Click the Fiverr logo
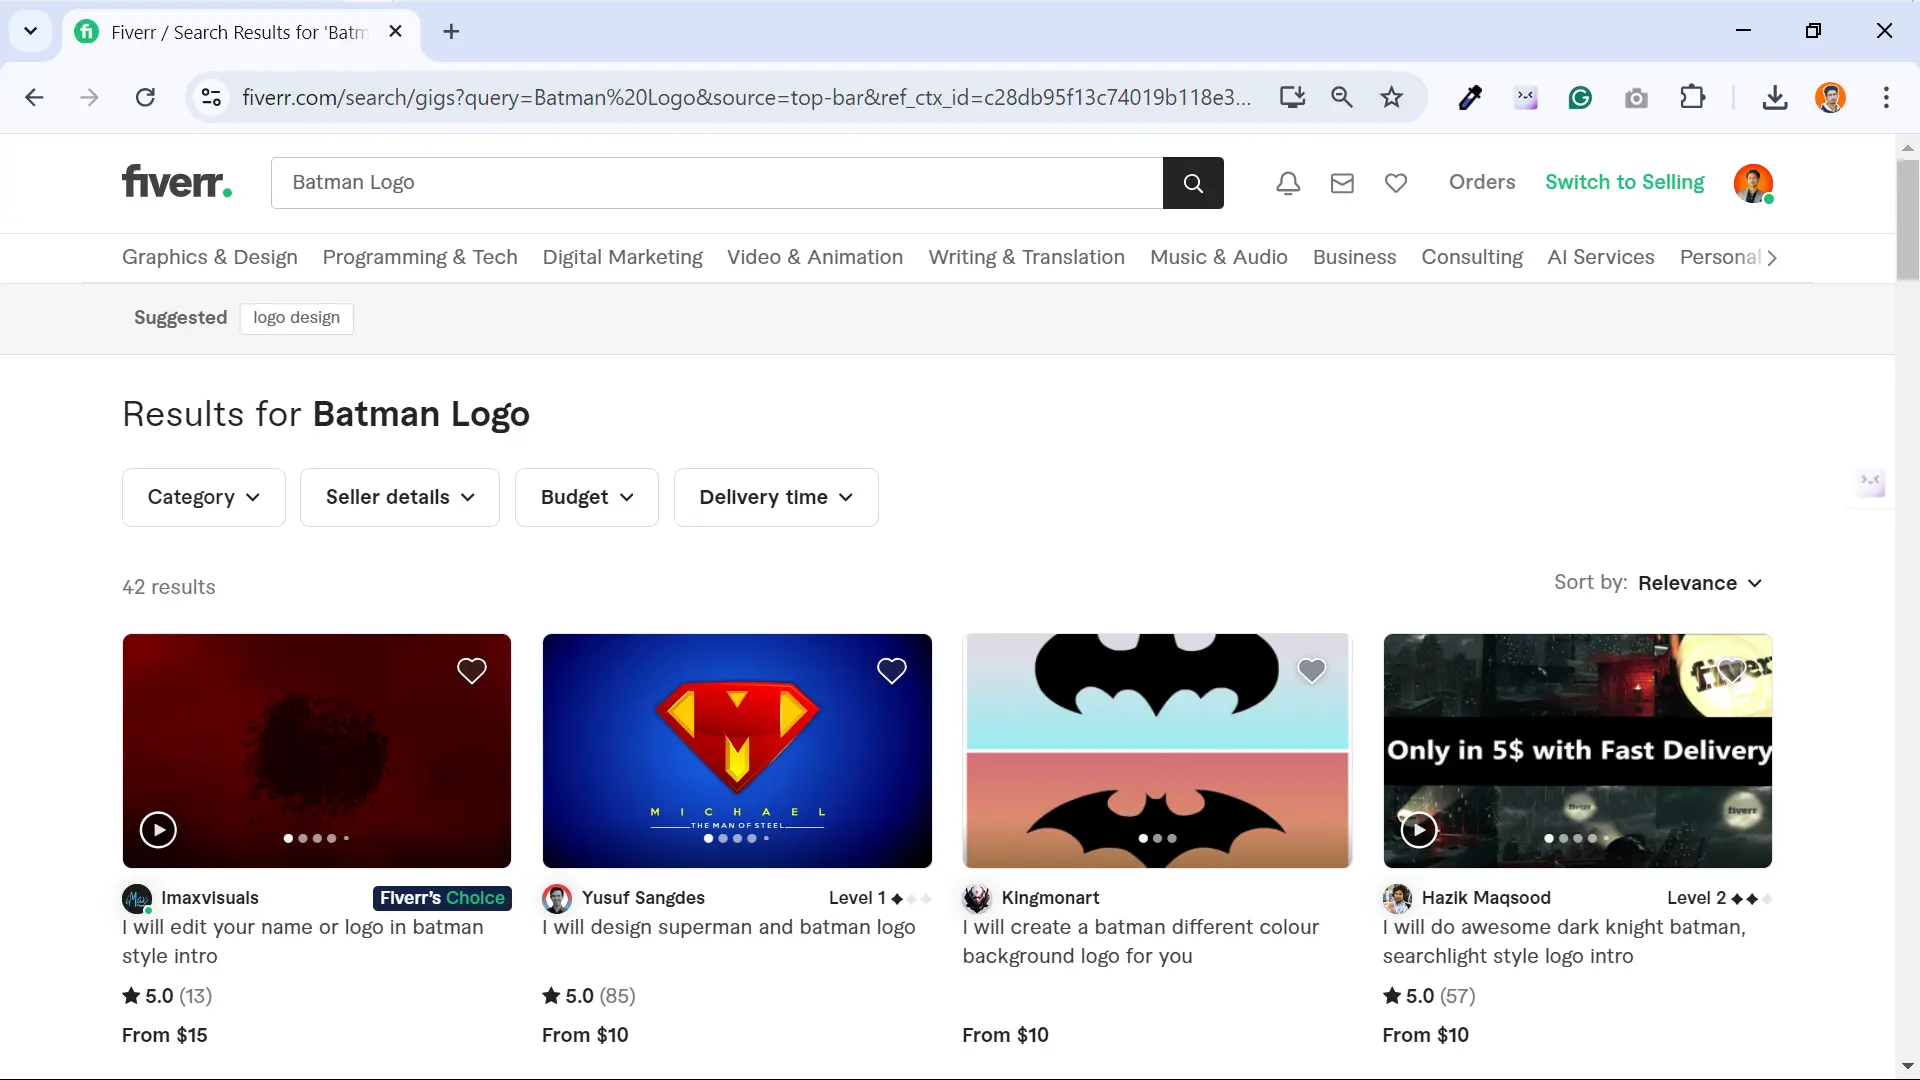Image resolution: width=1920 pixels, height=1080 pixels. 177,182
